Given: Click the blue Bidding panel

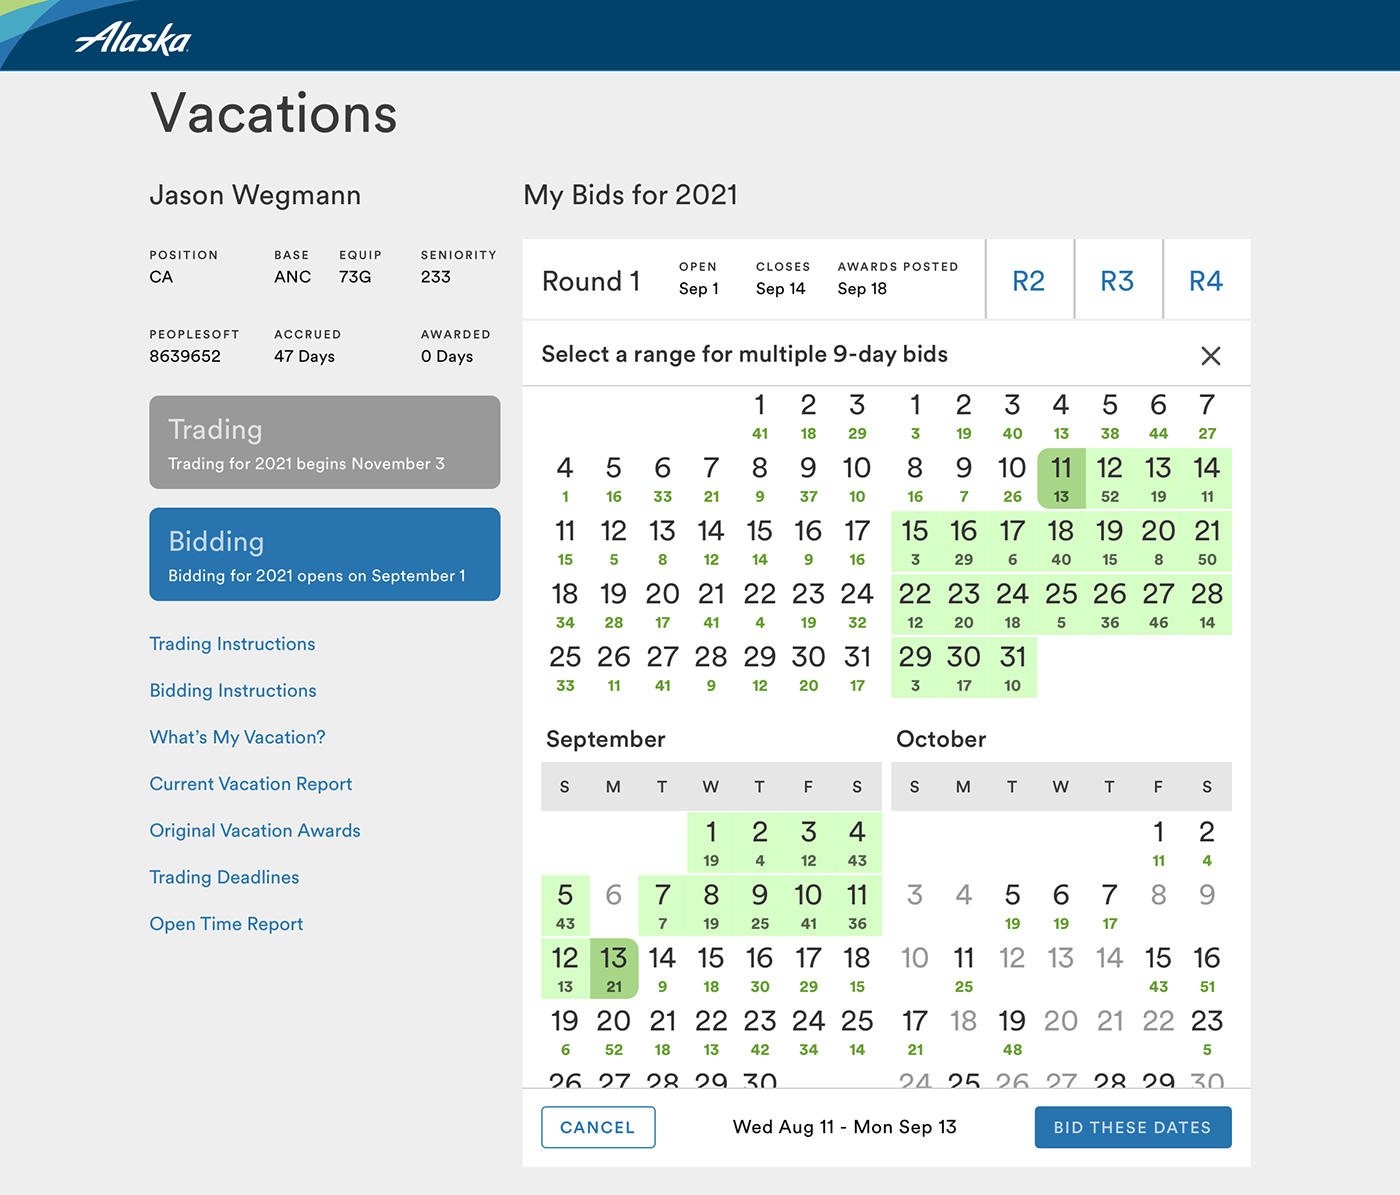Looking at the screenshot, I should click(x=325, y=554).
